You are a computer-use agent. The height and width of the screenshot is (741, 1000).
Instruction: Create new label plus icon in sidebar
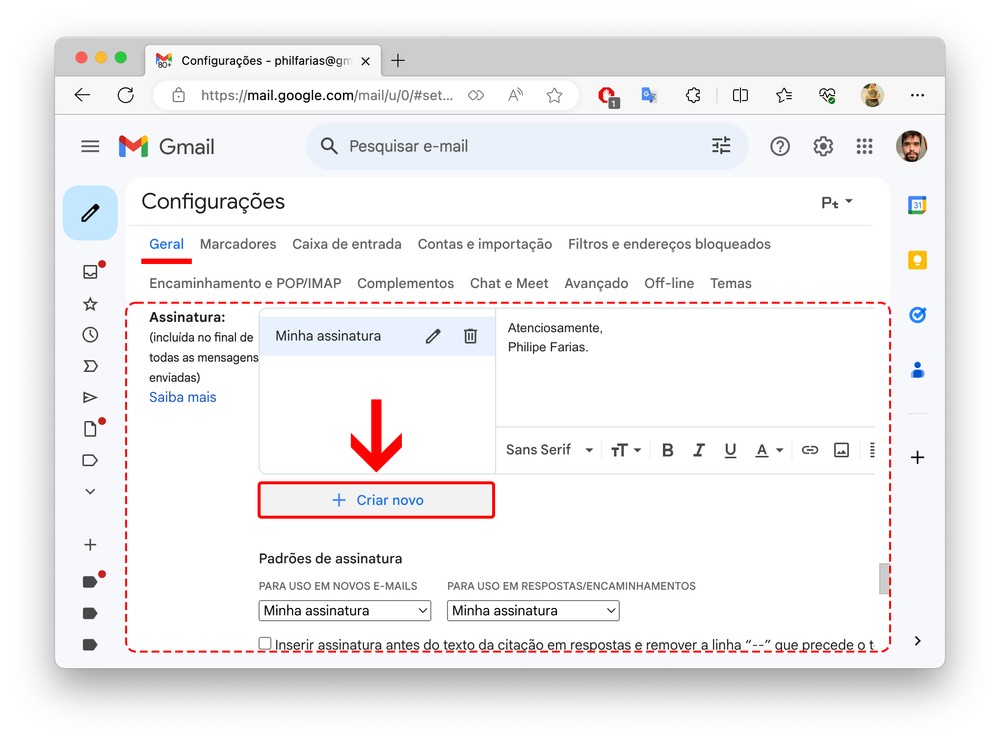(91, 545)
